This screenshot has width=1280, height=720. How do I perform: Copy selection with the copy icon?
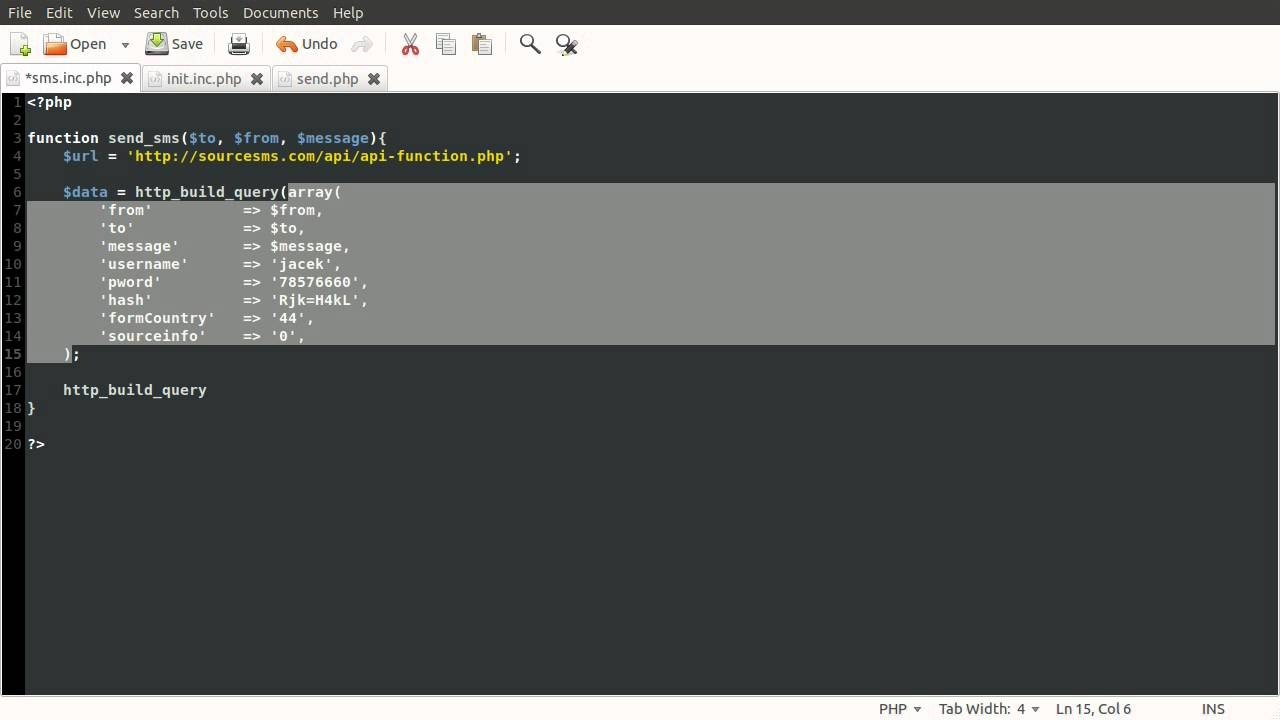(446, 44)
